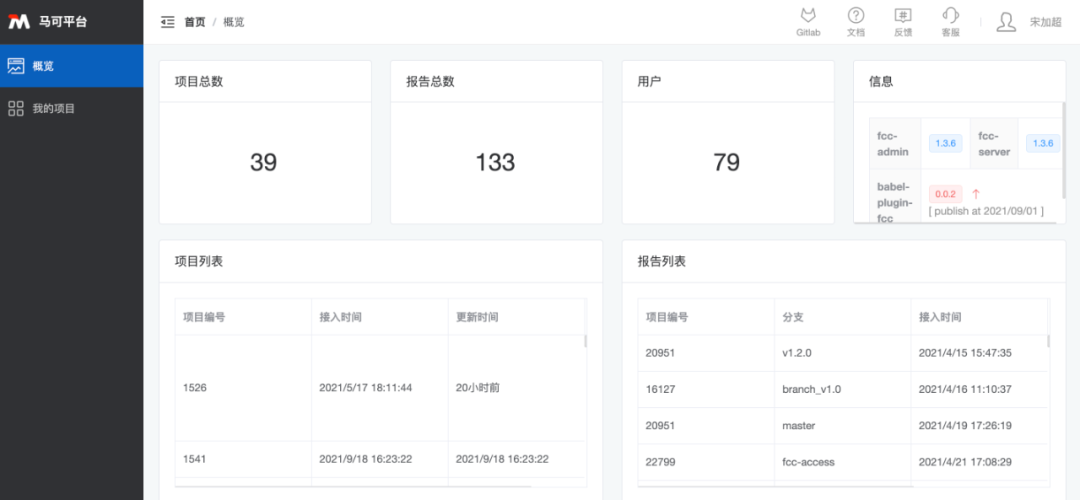Open the 客服 headset icon
The width and height of the screenshot is (1080, 500).
[x=951, y=16]
